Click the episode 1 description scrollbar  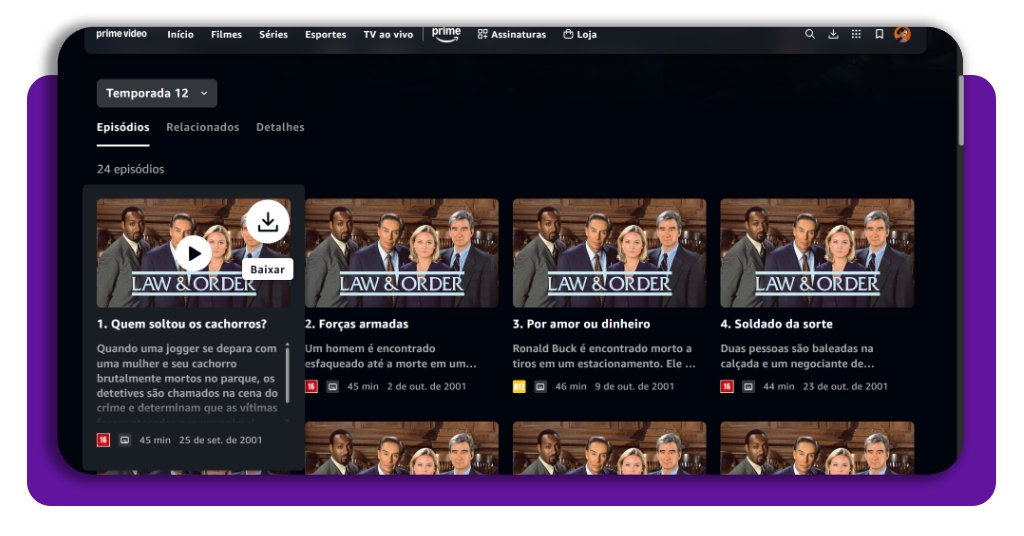pyautogui.click(x=287, y=373)
